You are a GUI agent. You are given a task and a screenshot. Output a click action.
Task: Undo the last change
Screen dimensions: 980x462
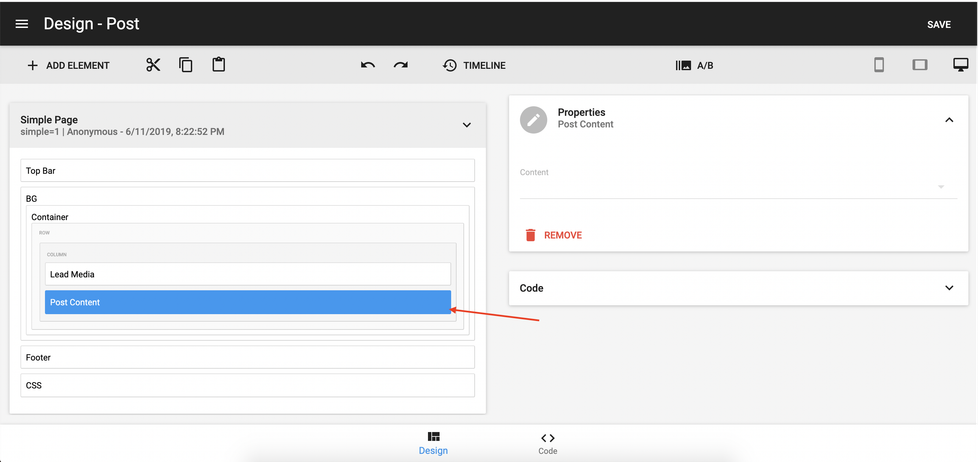pos(368,65)
